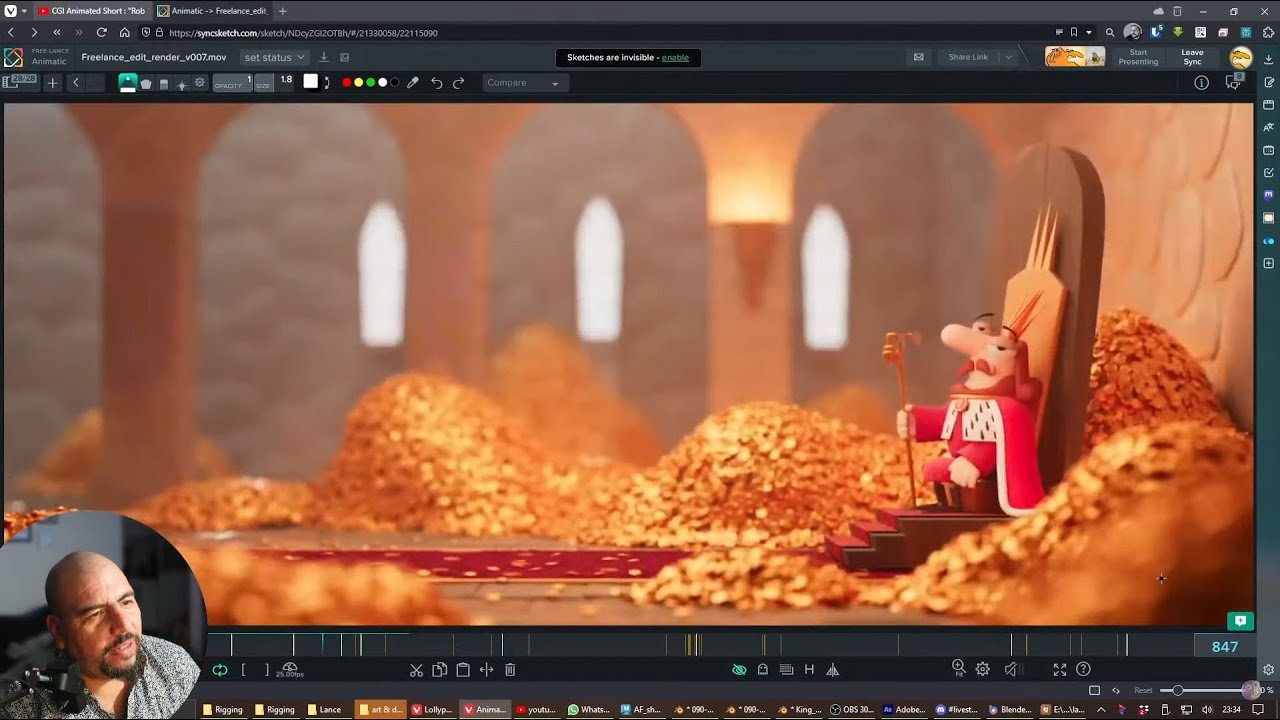Image resolution: width=1280 pixels, height=720 pixels.
Task: Click the Reset zoom button
Action: (1143, 690)
